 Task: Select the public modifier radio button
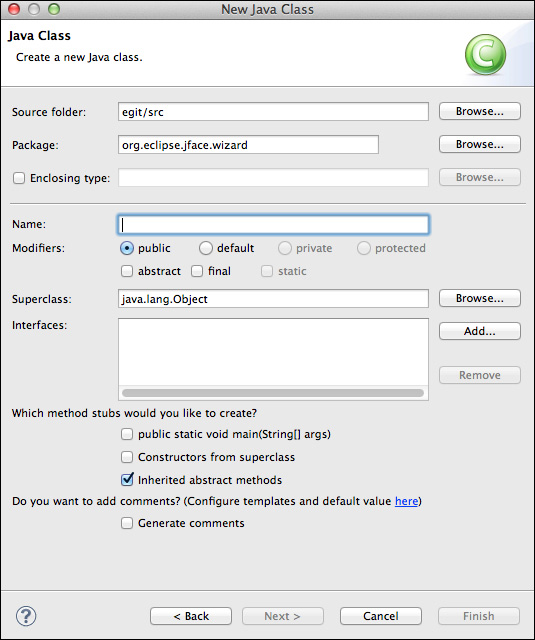[x=127, y=248]
